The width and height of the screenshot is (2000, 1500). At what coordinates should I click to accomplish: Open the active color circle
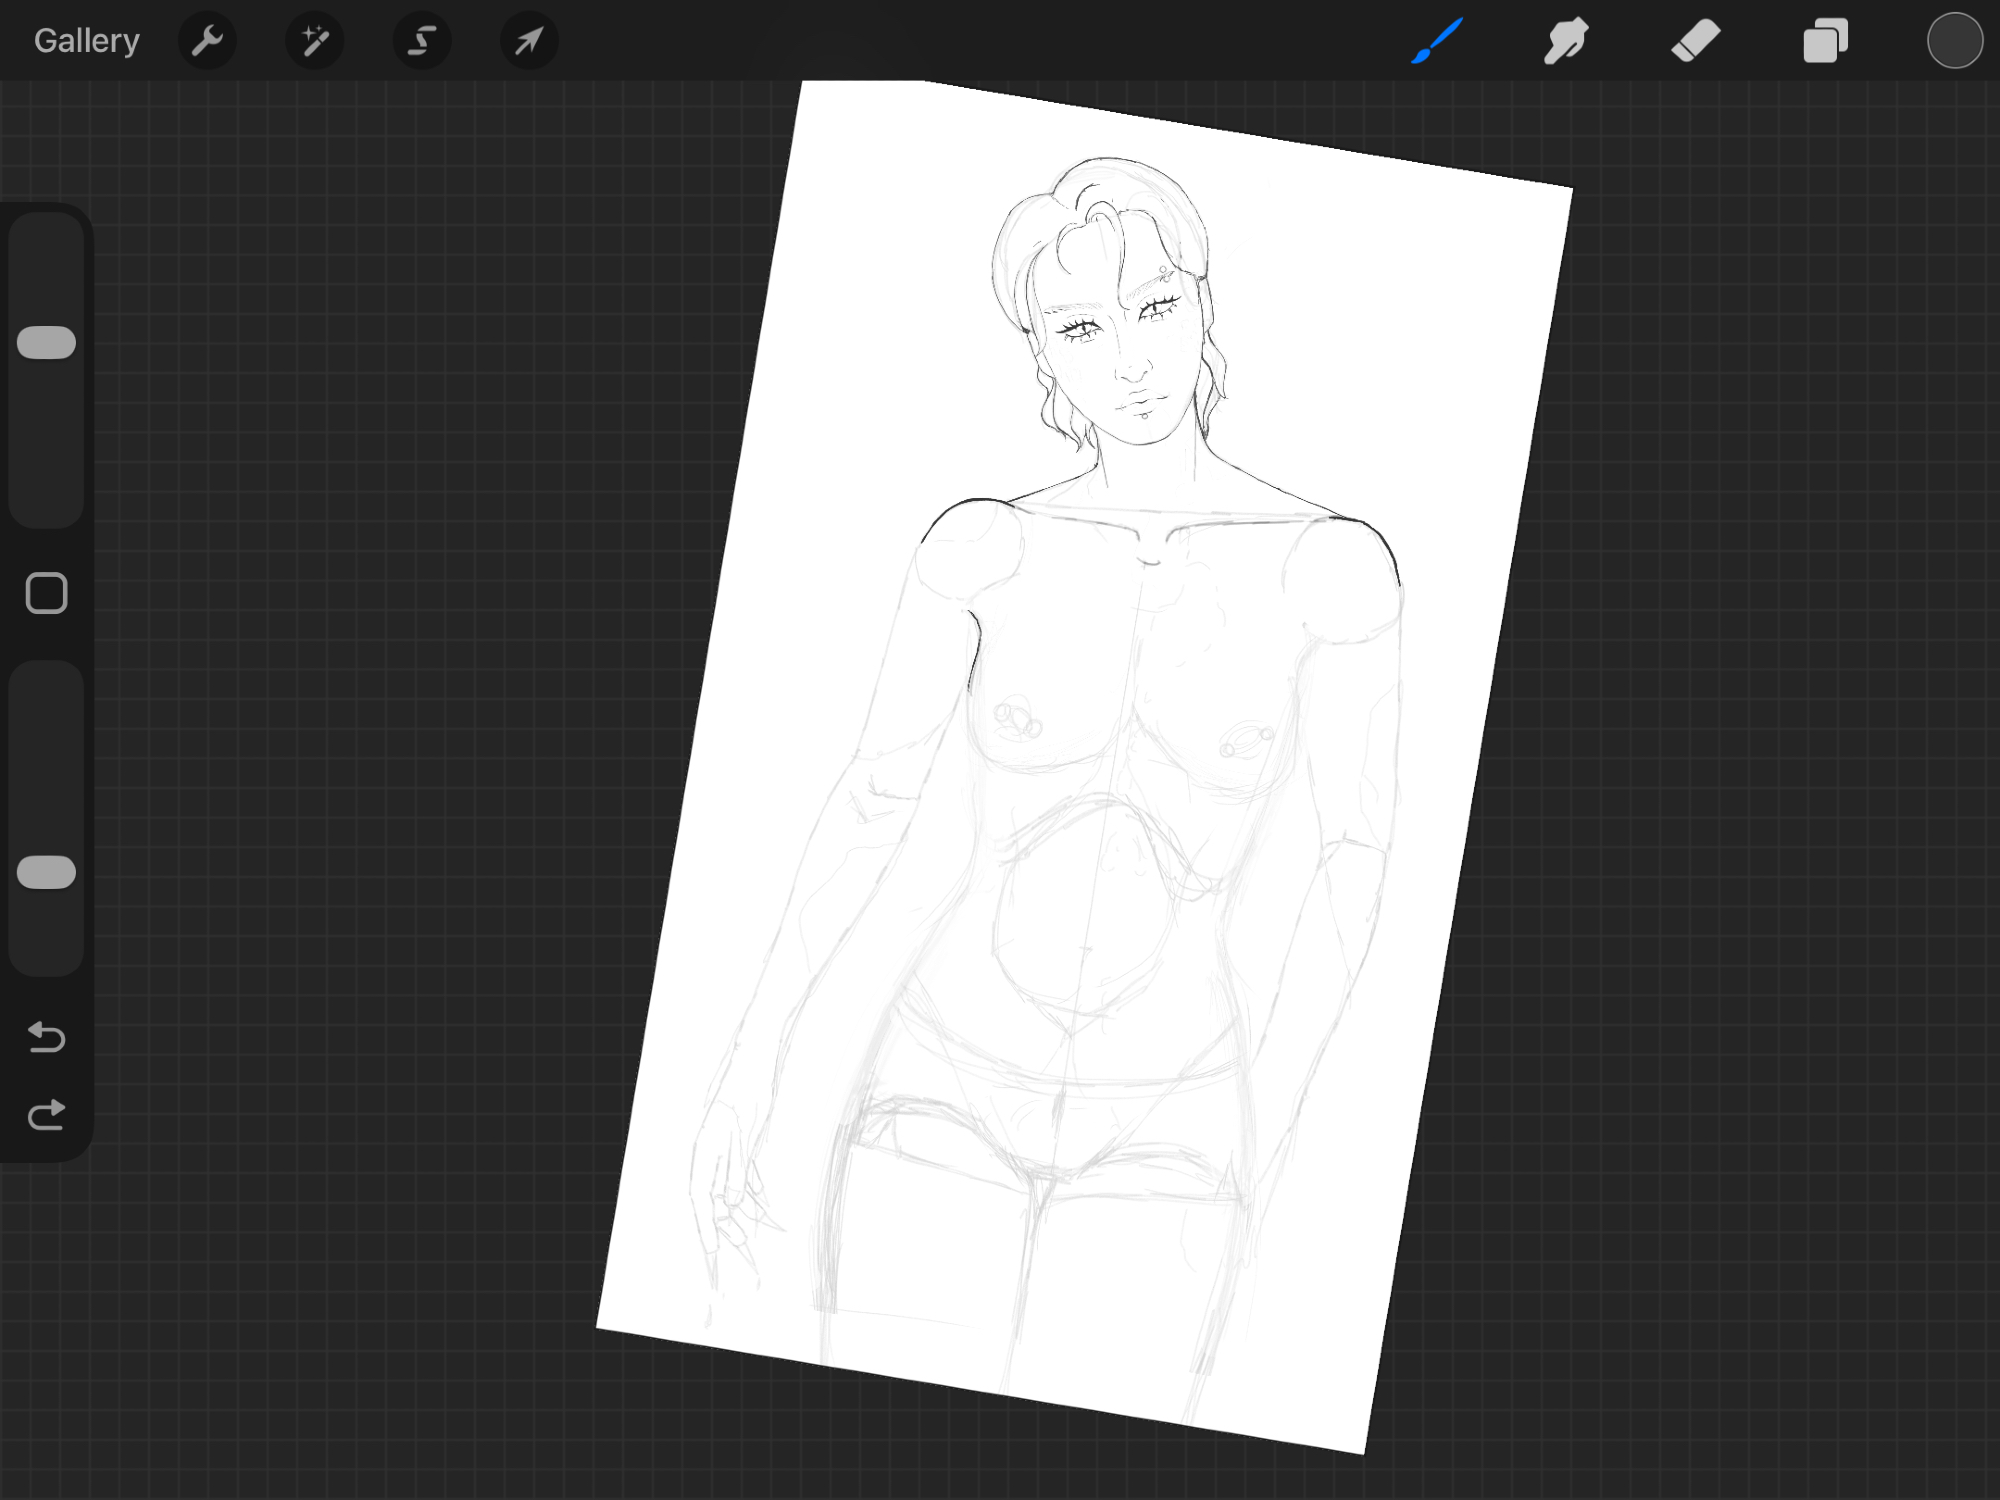[x=1954, y=41]
